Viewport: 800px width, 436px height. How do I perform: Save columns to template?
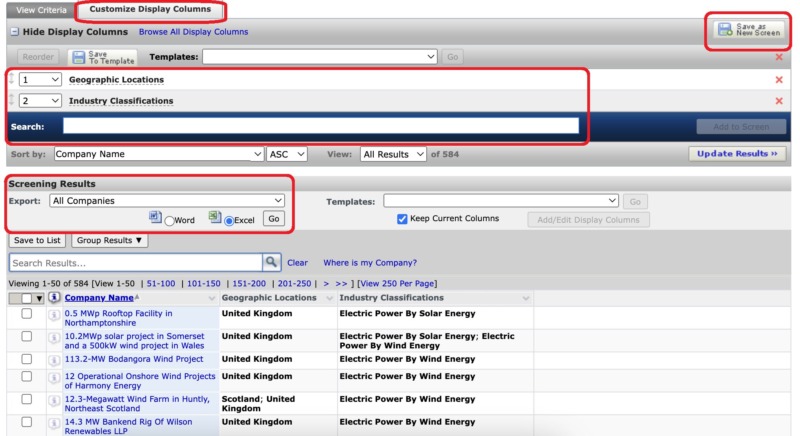click(103, 57)
